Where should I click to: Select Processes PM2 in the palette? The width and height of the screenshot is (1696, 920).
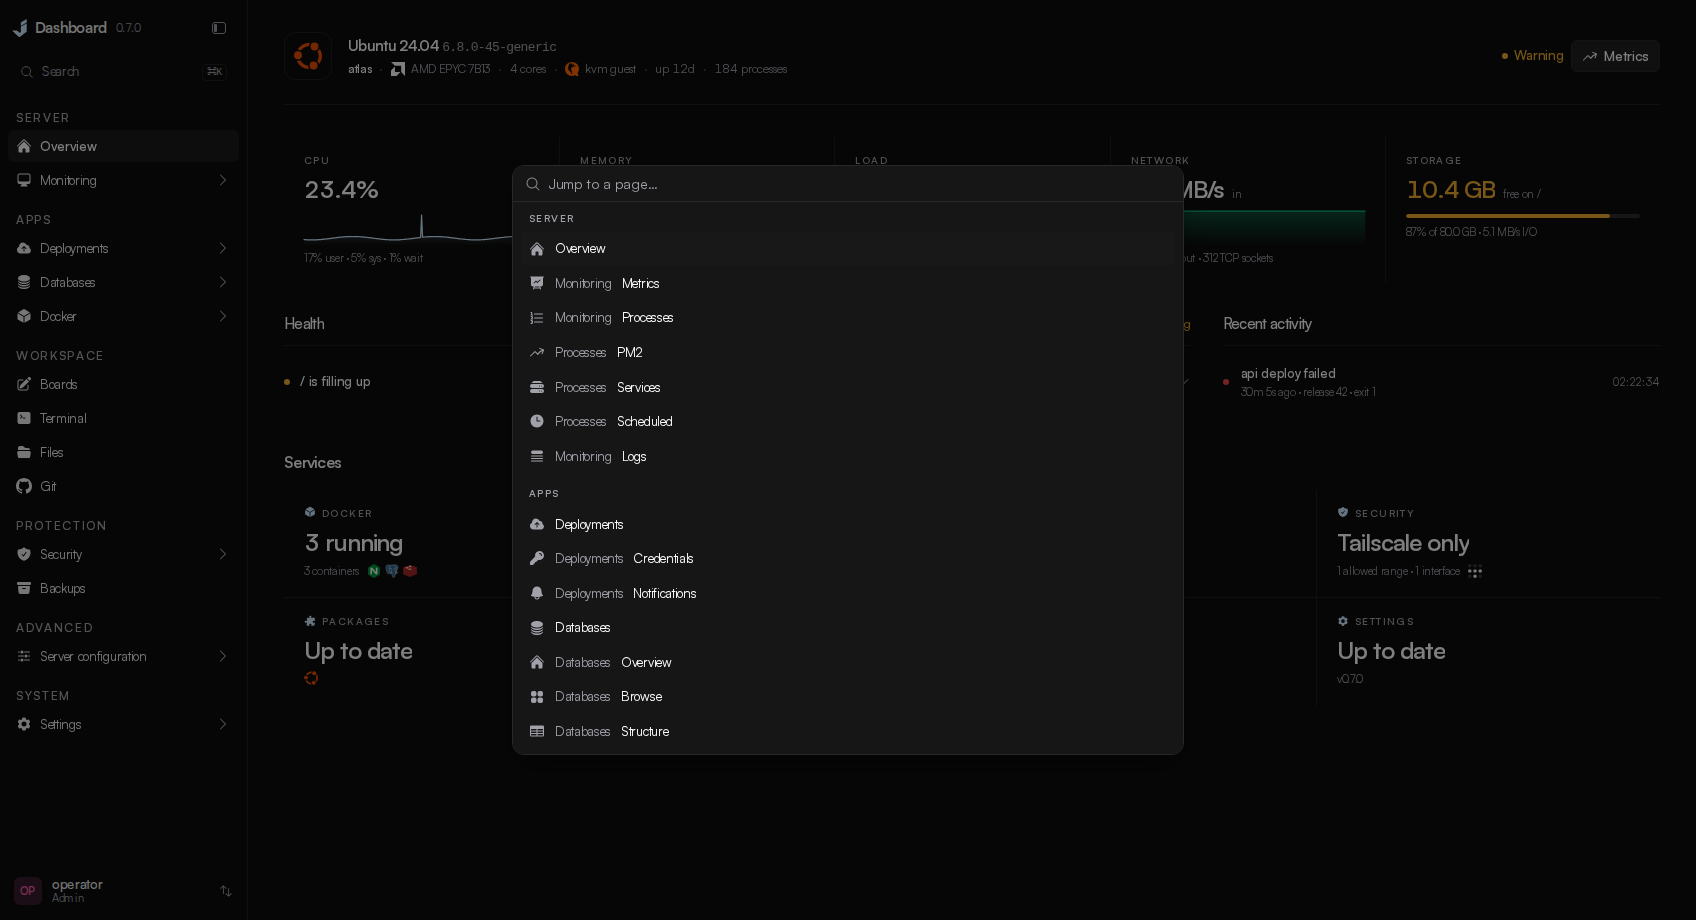(848, 352)
